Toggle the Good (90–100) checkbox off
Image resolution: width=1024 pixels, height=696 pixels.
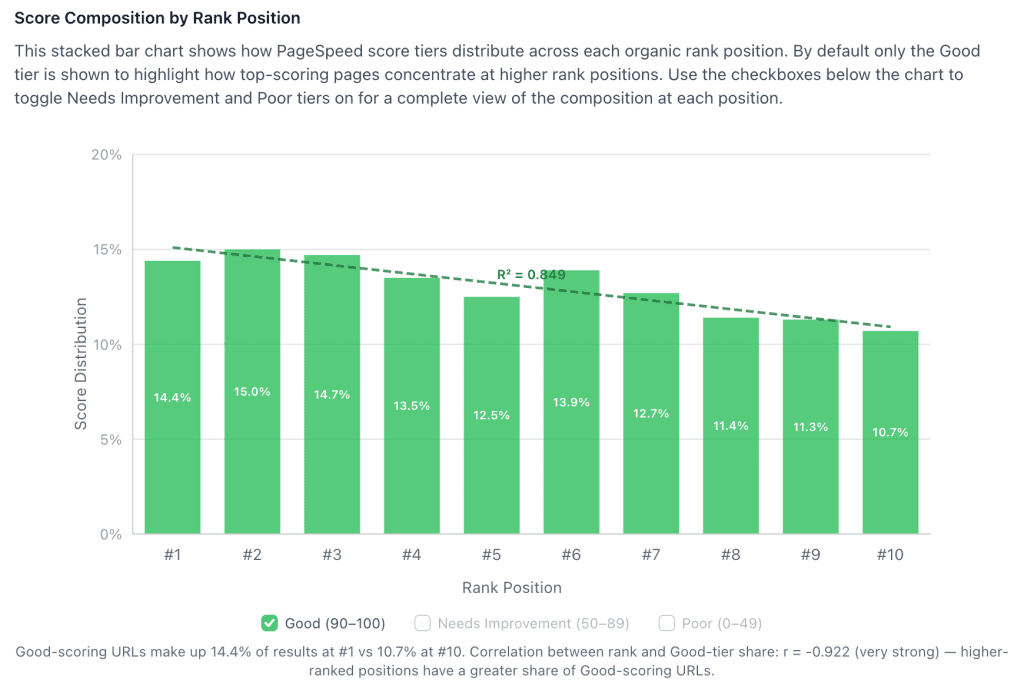(x=270, y=622)
